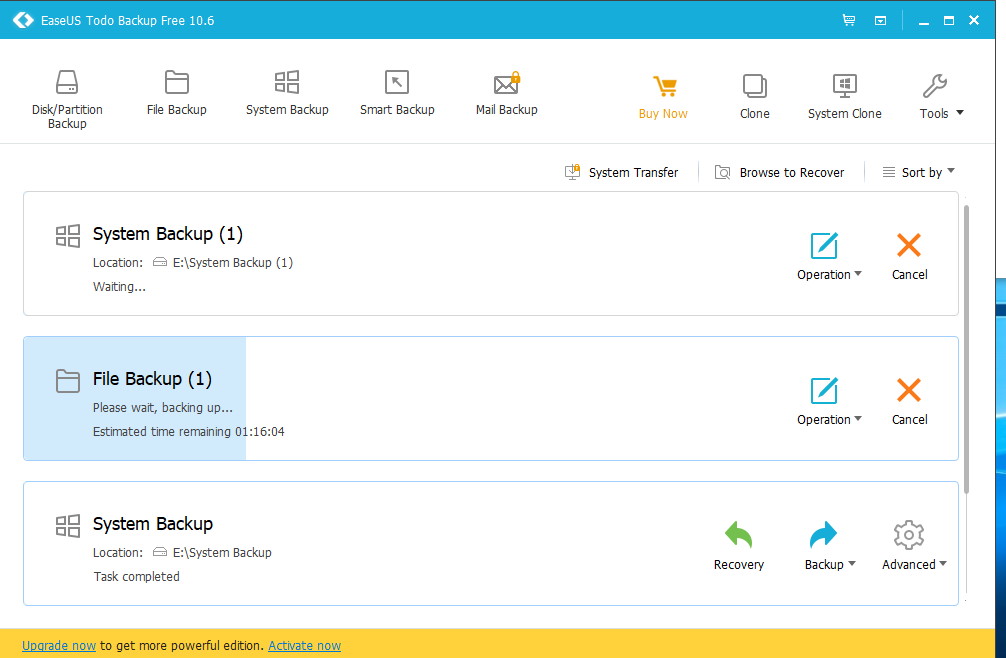Click Browse to Recover
The image size is (1006, 658).
point(780,173)
